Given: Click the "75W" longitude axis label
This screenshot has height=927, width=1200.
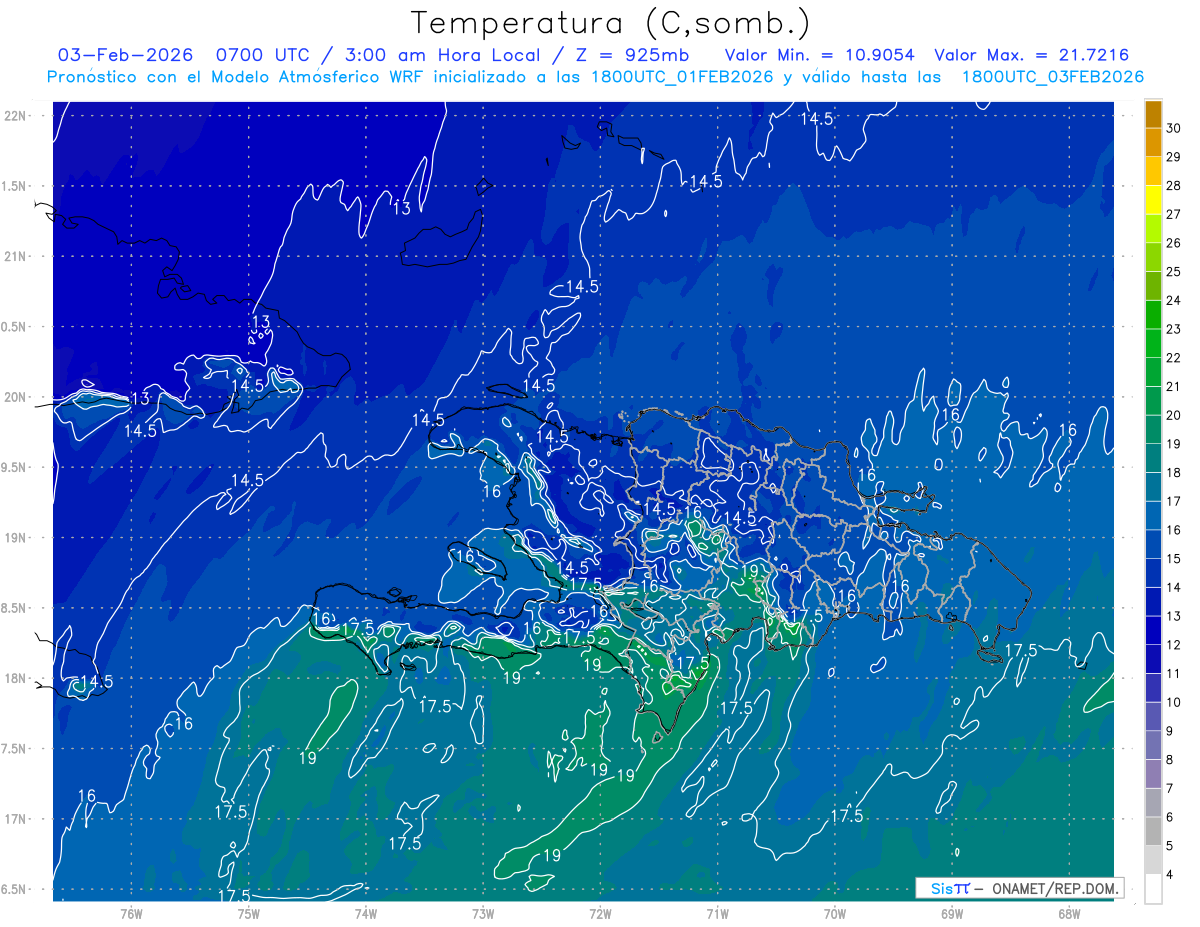Looking at the screenshot, I should [x=248, y=914].
